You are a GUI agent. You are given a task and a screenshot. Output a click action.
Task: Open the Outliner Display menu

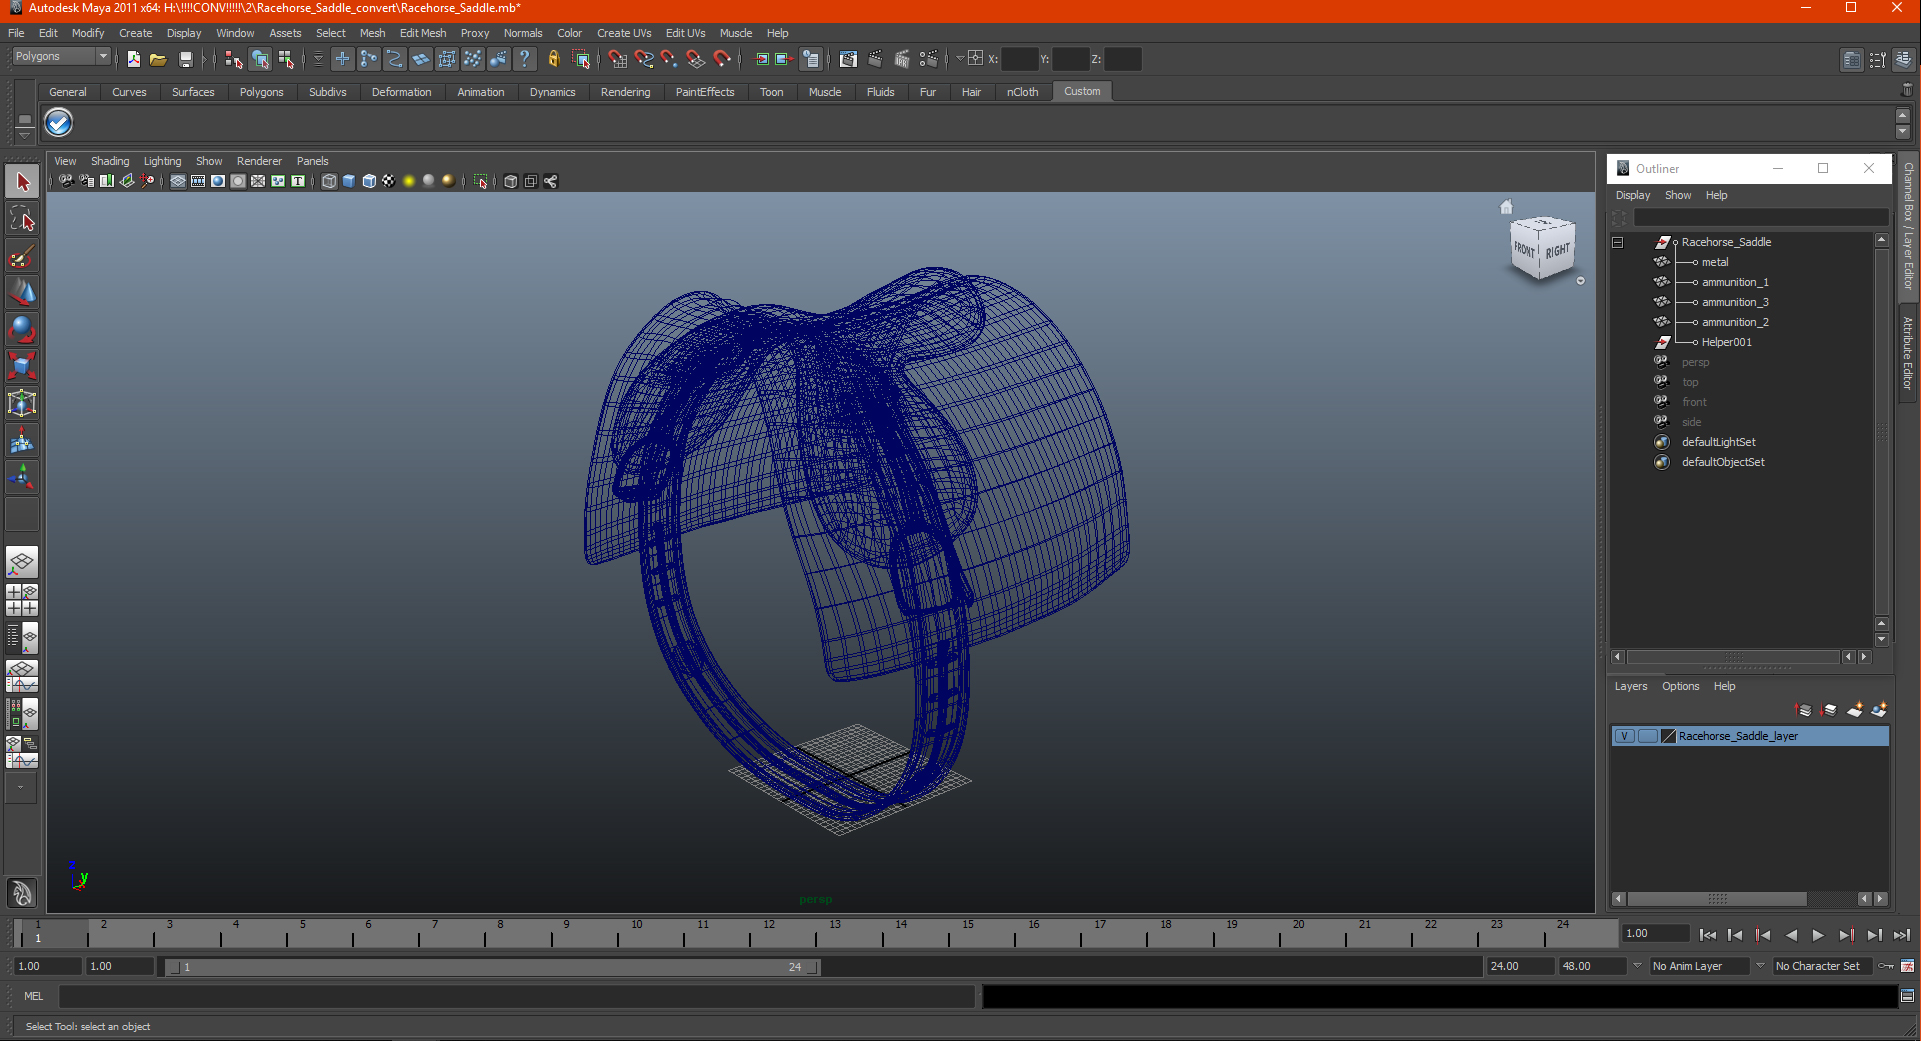tap(1633, 195)
